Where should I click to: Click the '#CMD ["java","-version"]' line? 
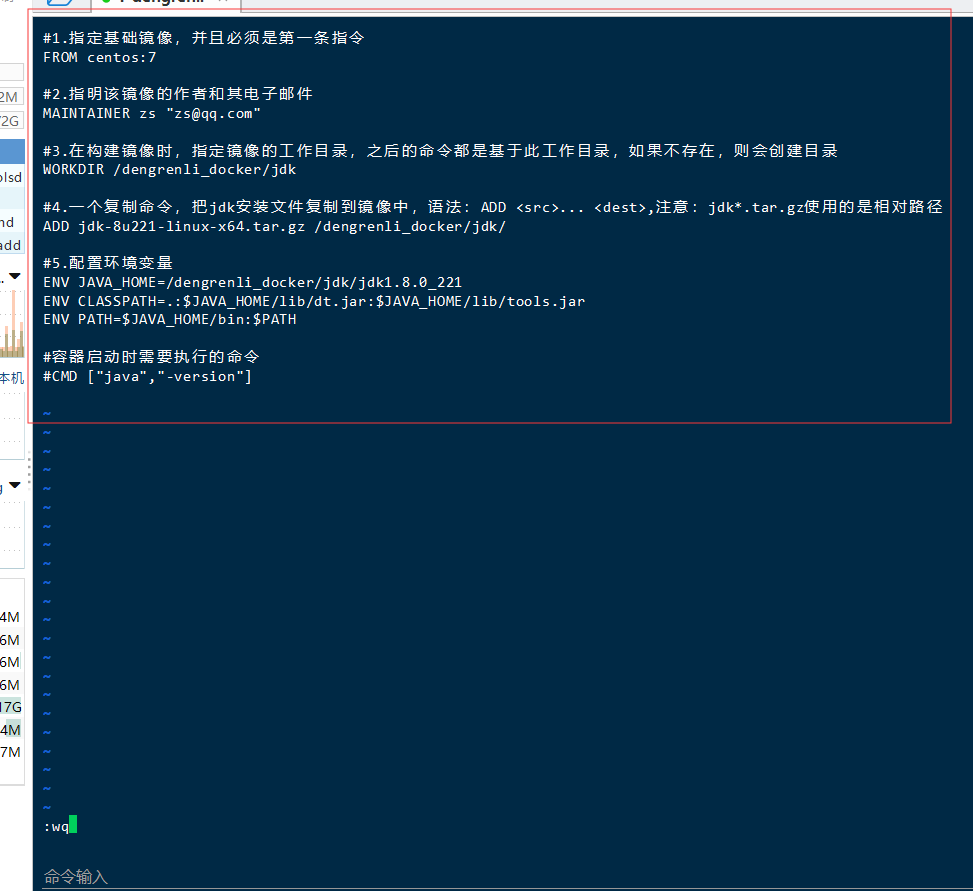[147, 377]
